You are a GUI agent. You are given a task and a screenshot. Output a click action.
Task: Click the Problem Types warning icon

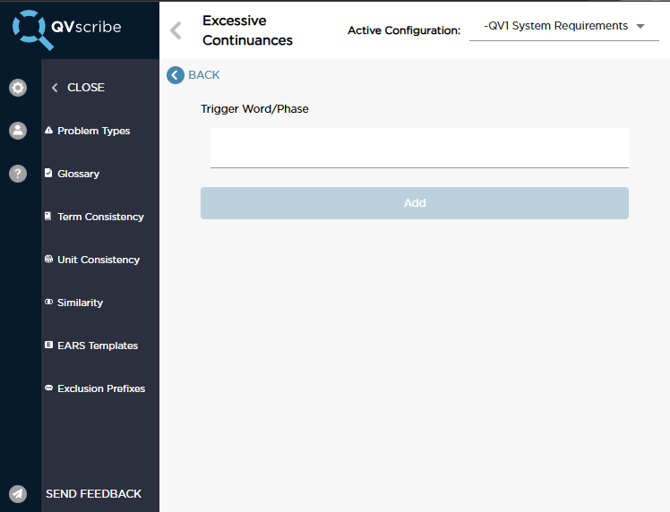(49, 131)
